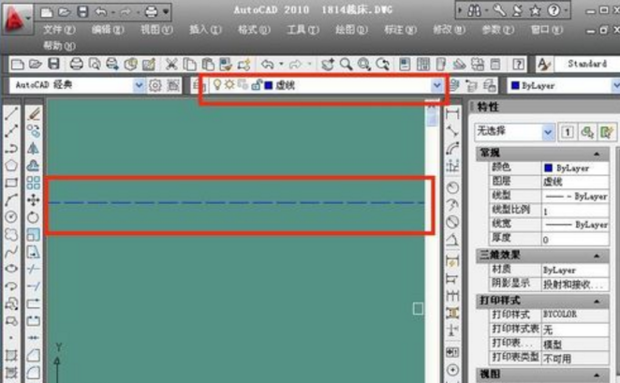Select the Revision Cloud tool

(11, 234)
